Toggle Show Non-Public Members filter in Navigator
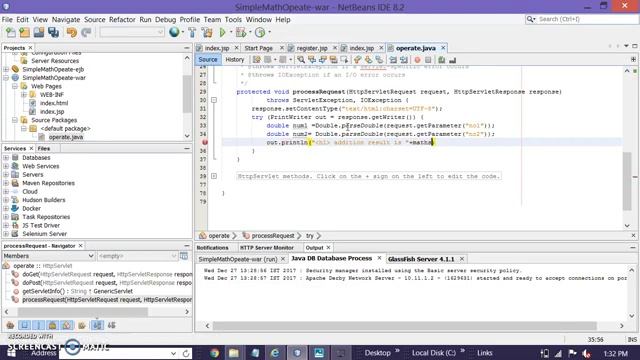 [53, 325]
